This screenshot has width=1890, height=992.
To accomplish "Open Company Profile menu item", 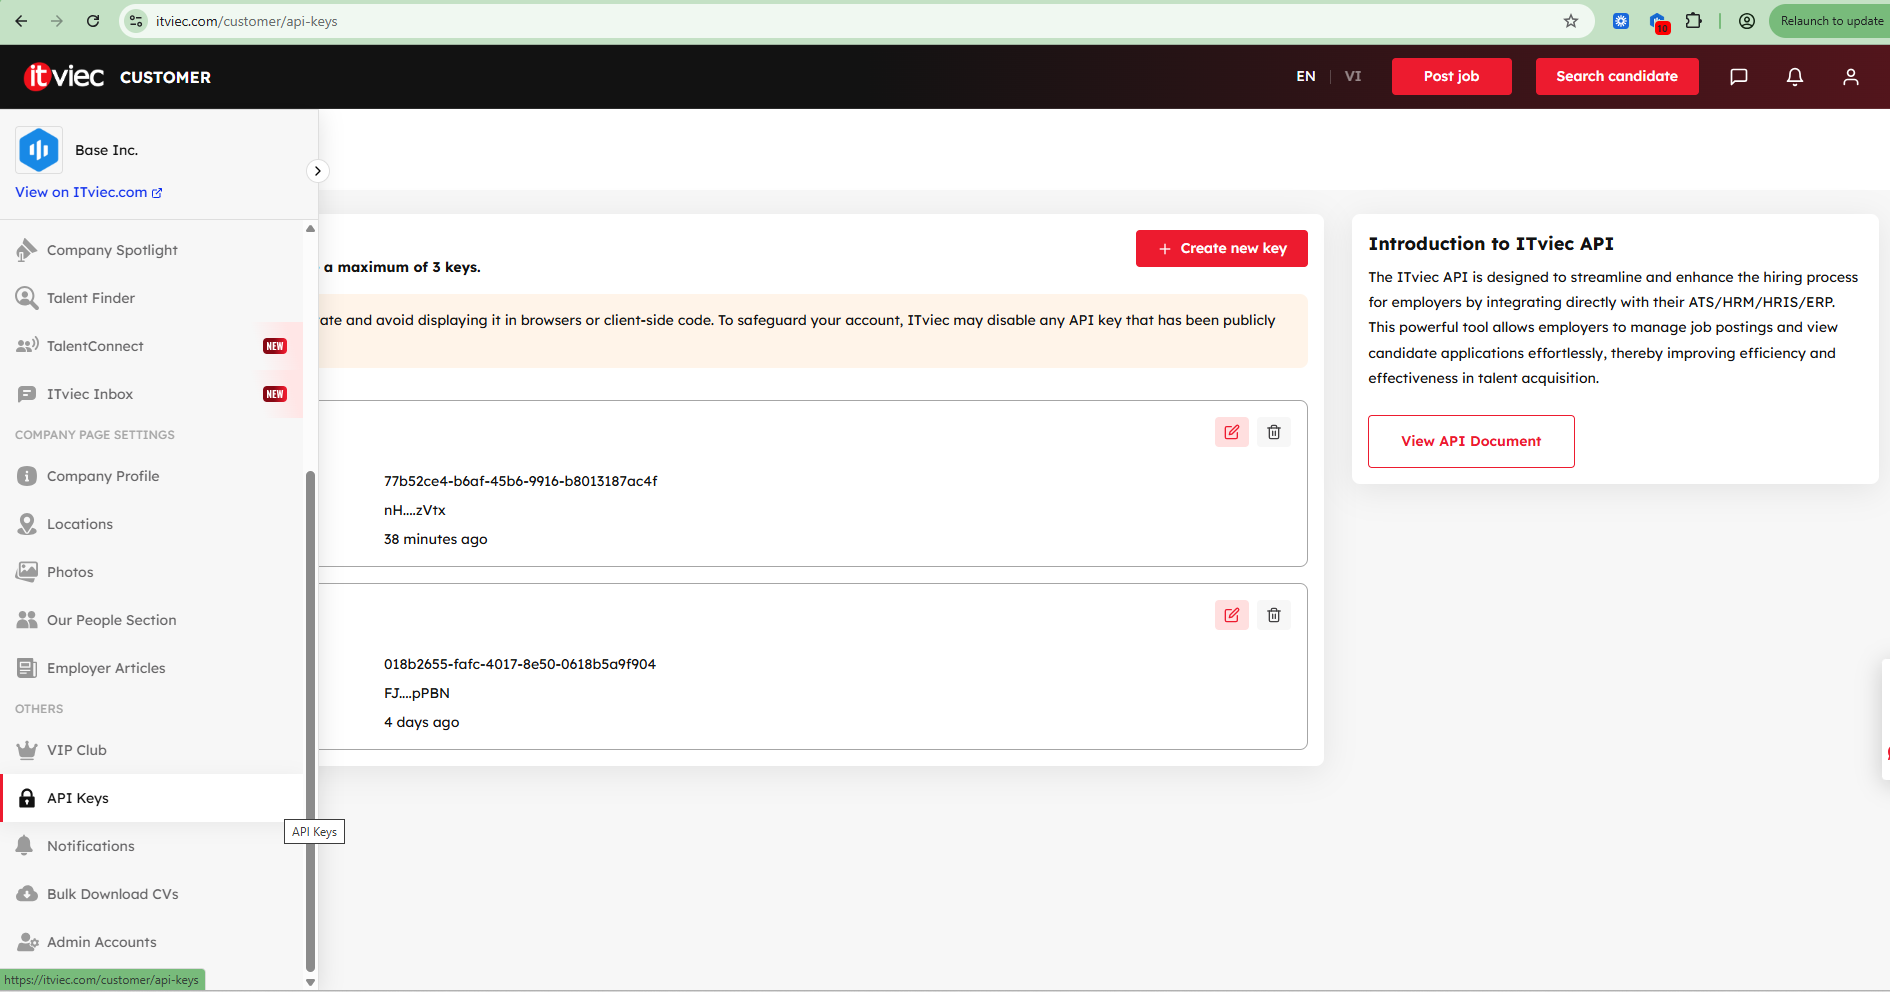I will click(152, 476).
